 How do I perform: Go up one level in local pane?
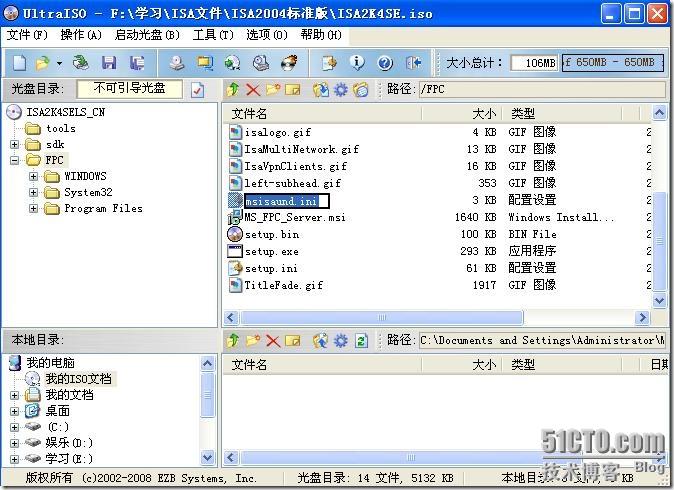click(x=233, y=341)
